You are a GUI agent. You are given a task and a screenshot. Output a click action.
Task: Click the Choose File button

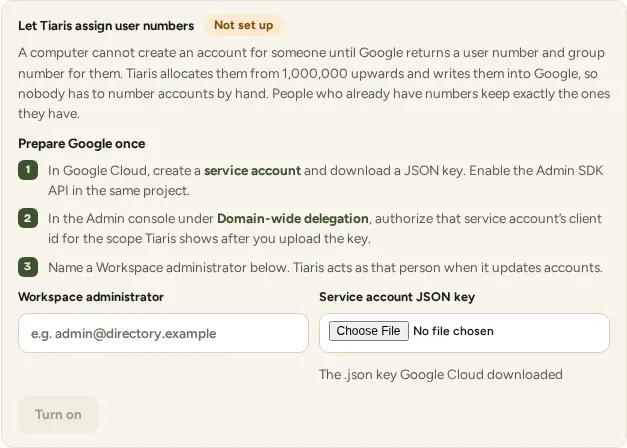click(369, 331)
